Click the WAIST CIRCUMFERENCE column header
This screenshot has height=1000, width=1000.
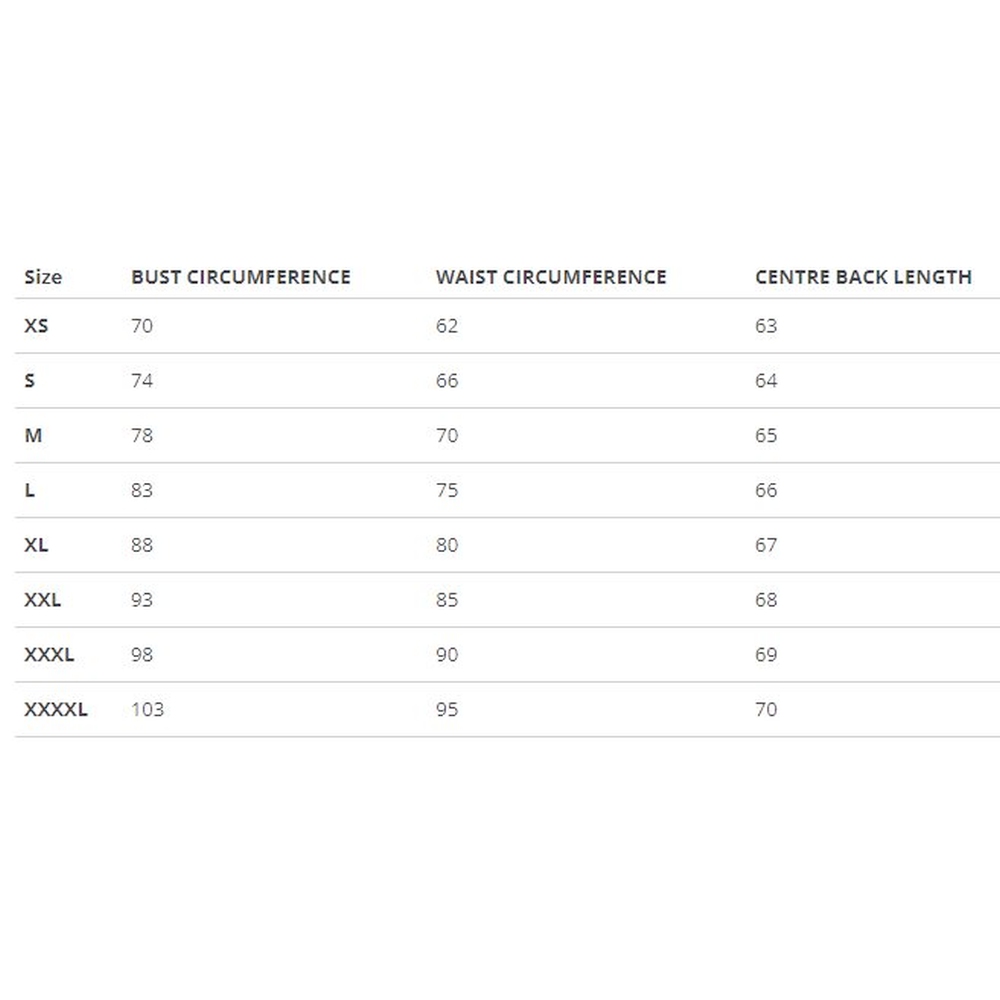click(x=551, y=277)
